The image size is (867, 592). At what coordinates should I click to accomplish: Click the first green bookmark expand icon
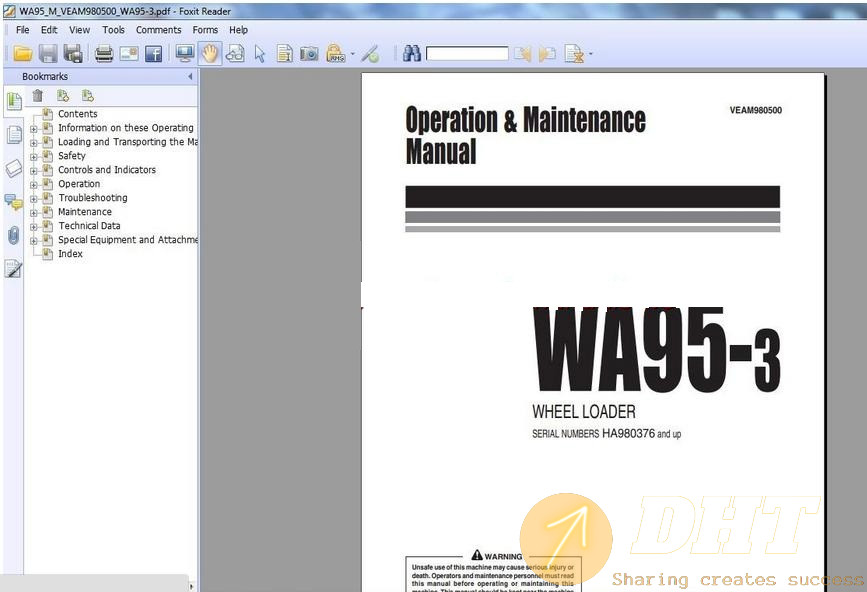tap(63, 96)
